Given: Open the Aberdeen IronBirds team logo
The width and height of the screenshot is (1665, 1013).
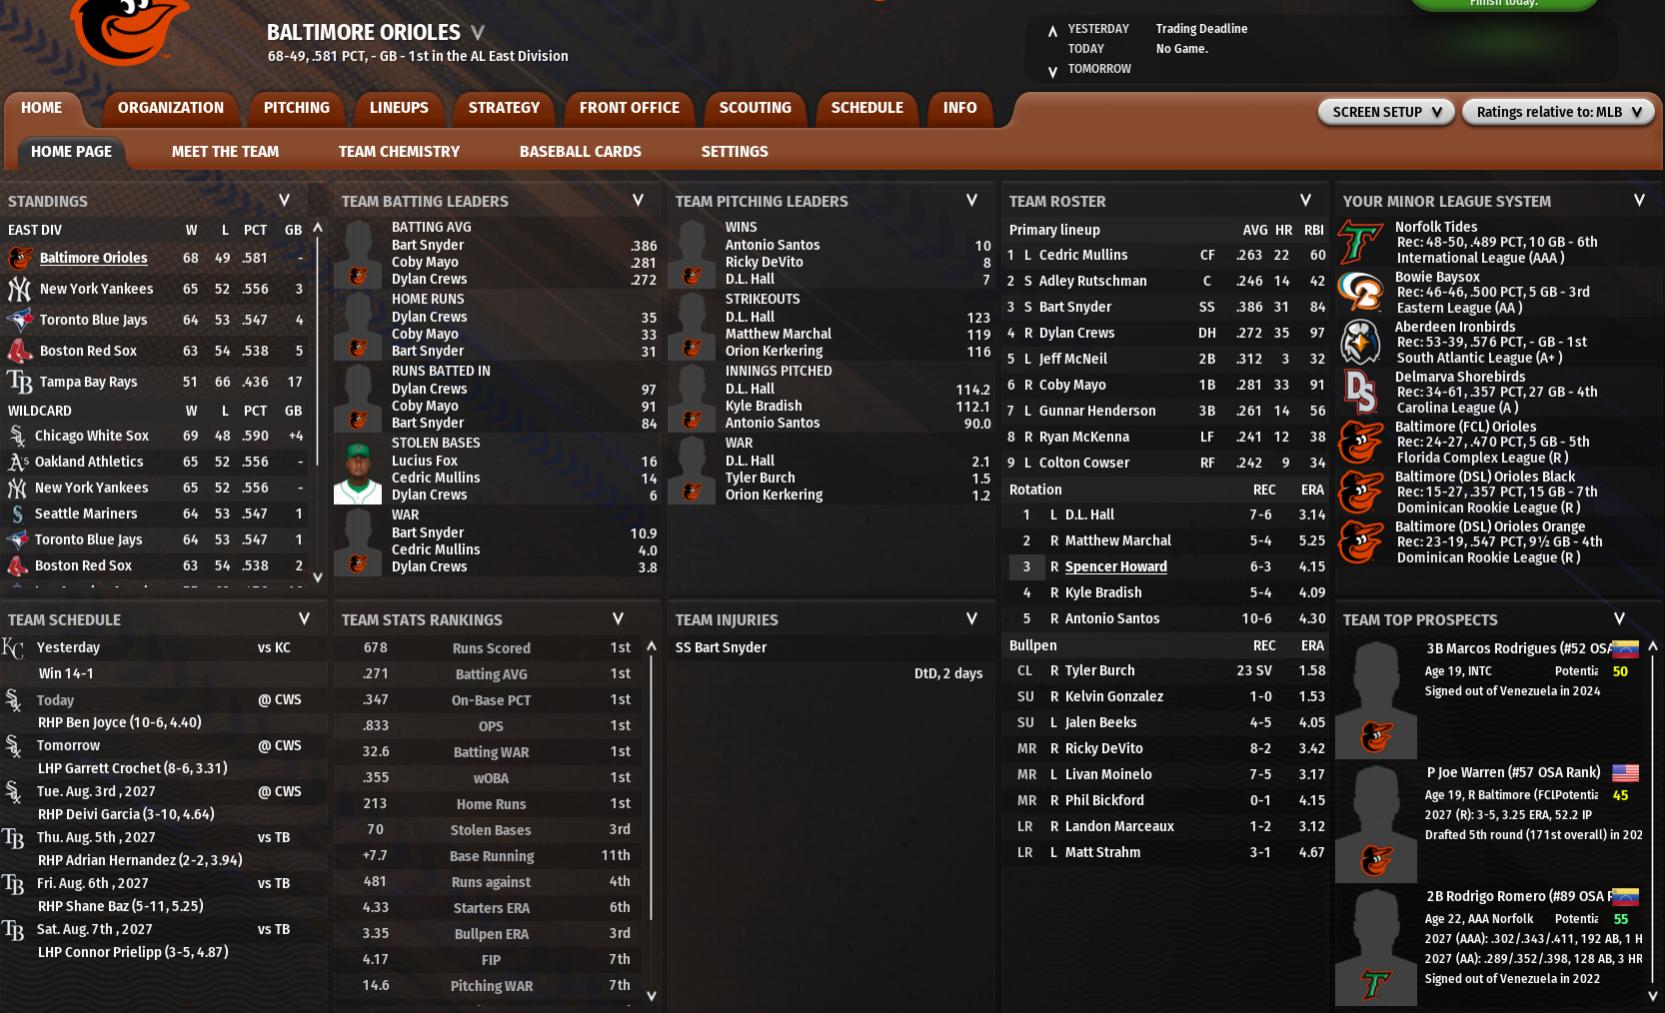Looking at the screenshot, I should coord(1361,342).
